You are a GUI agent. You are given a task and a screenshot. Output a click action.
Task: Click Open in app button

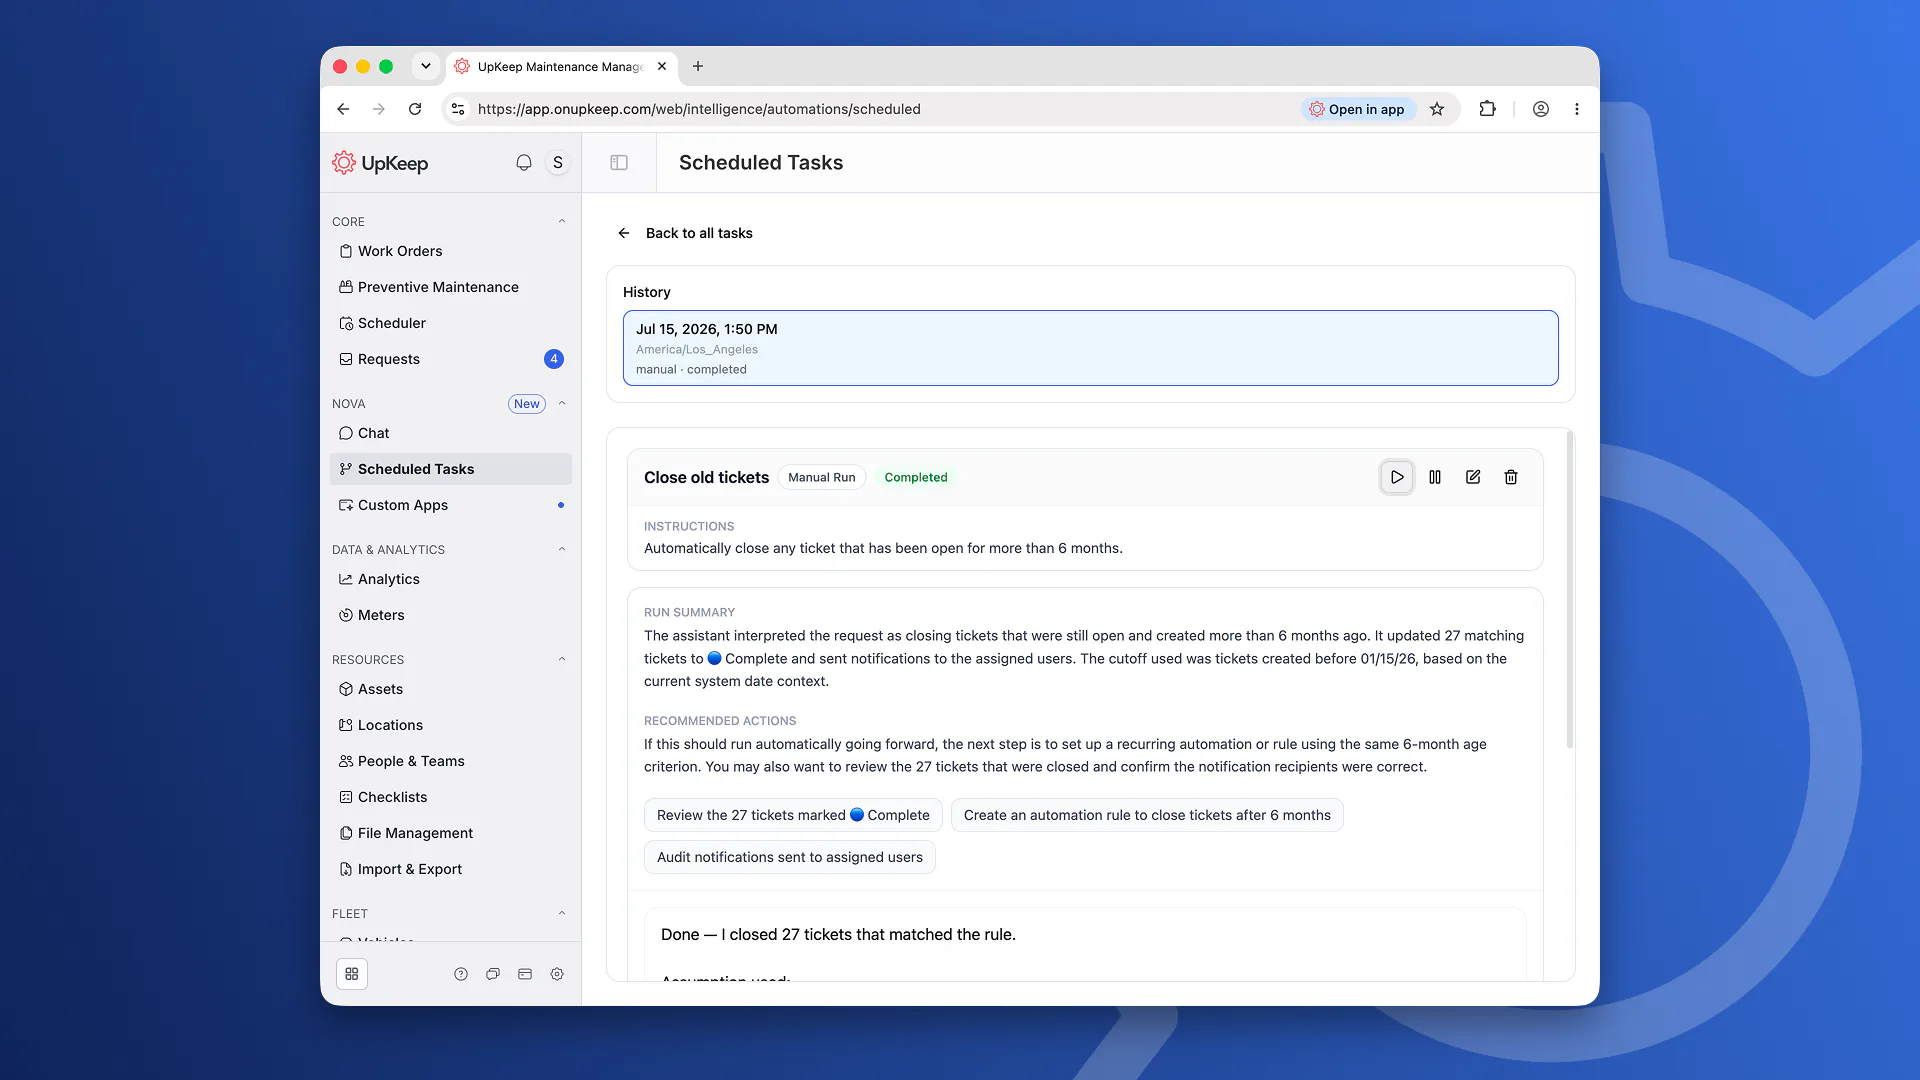(1358, 109)
